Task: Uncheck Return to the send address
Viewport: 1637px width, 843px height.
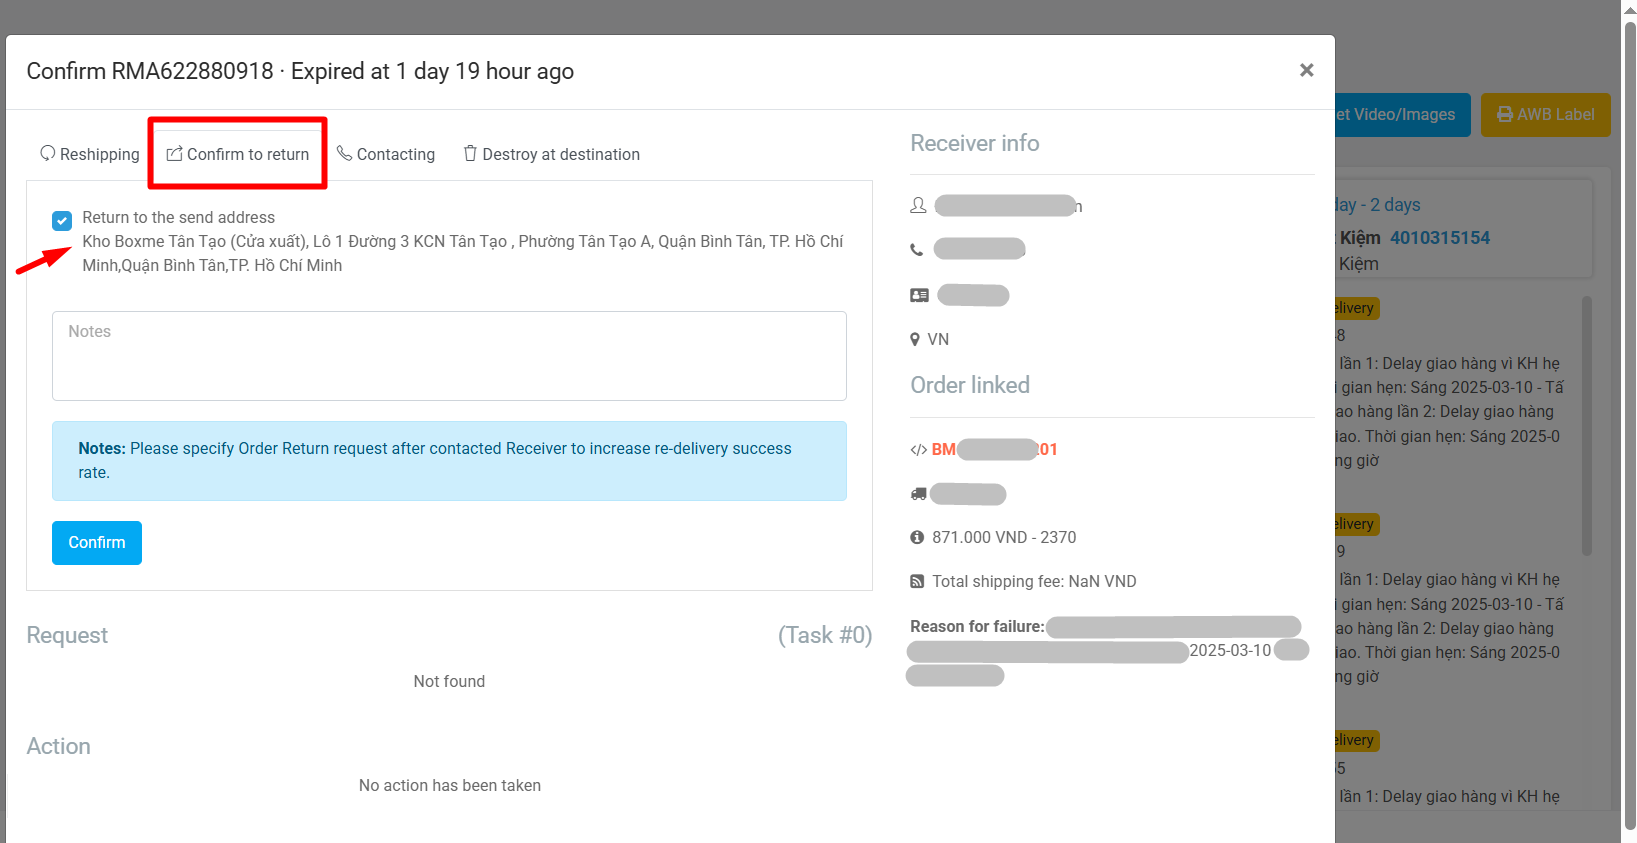Action: [62, 220]
